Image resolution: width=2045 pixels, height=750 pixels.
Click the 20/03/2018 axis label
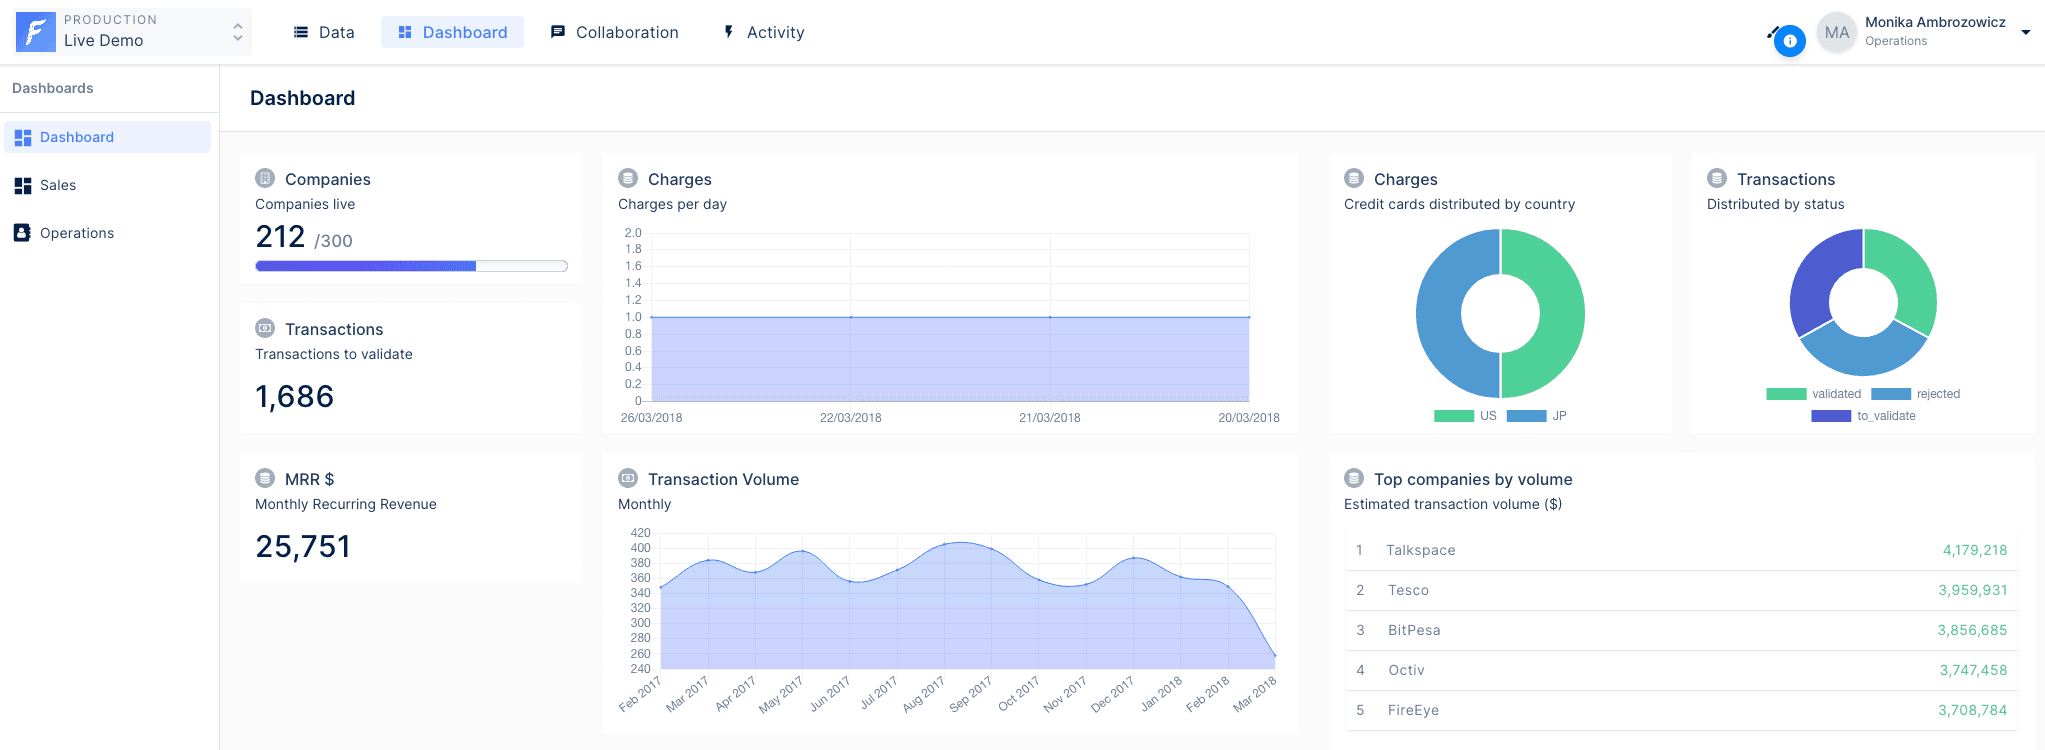tap(1248, 418)
